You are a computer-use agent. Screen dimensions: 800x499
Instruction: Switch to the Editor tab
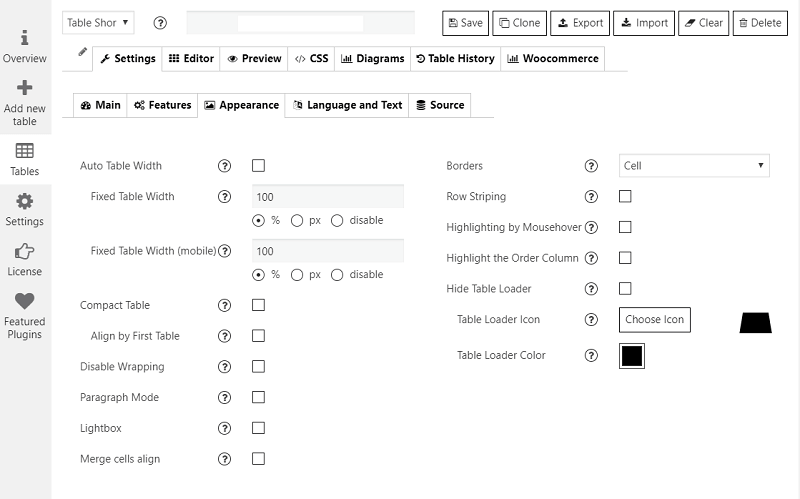[x=191, y=59]
